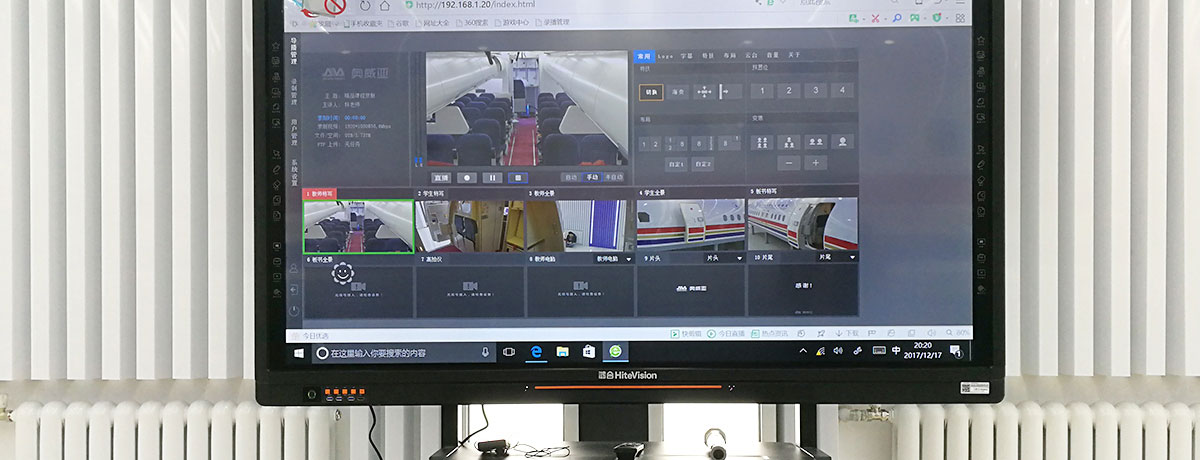Click the record button under the preview
Image resolution: width=1200 pixels, height=460 pixels.
[x=465, y=177]
